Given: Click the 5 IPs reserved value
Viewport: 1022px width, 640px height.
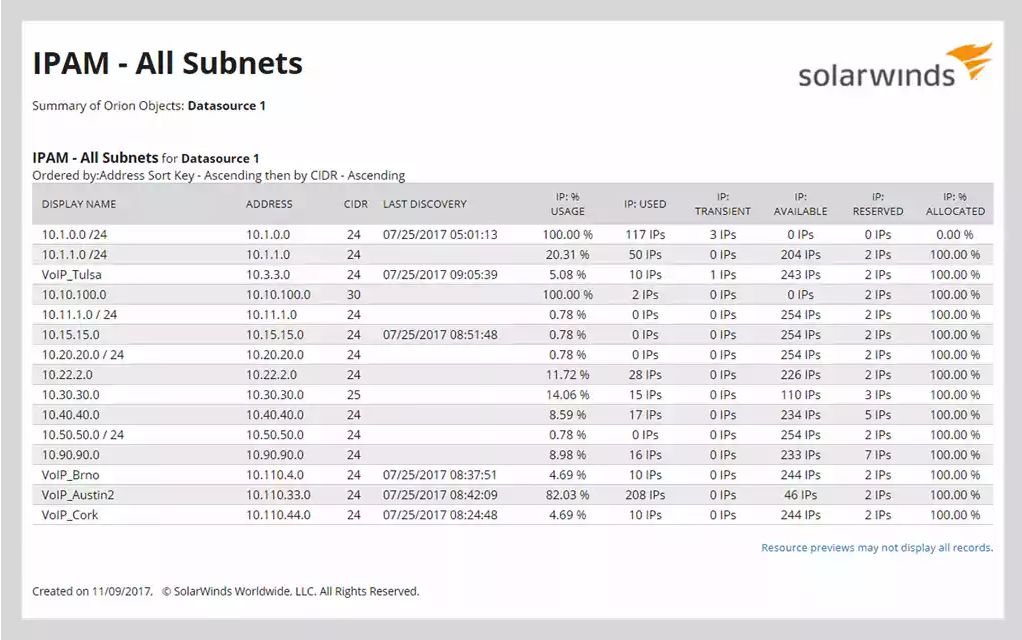Looking at the screenshot, I should pyautogui.click(x=878, y=415).
